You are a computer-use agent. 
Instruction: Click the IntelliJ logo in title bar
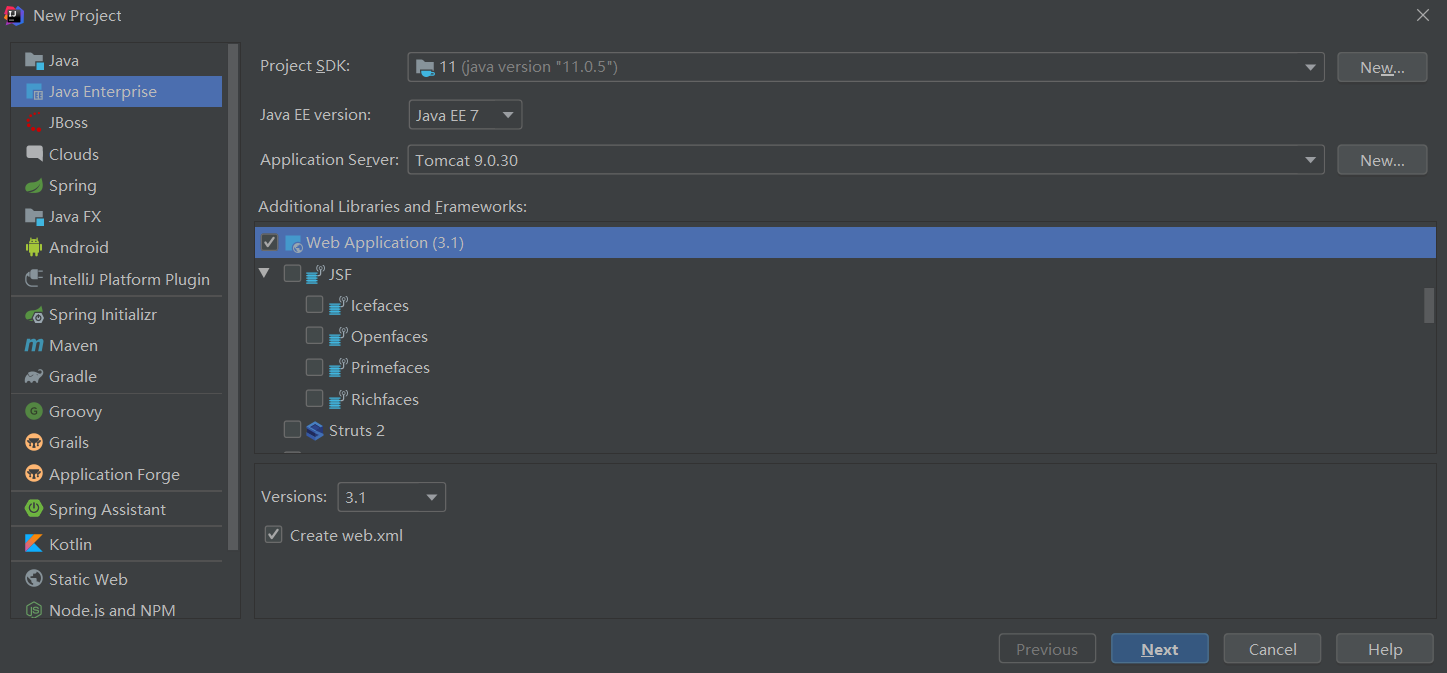15,15
